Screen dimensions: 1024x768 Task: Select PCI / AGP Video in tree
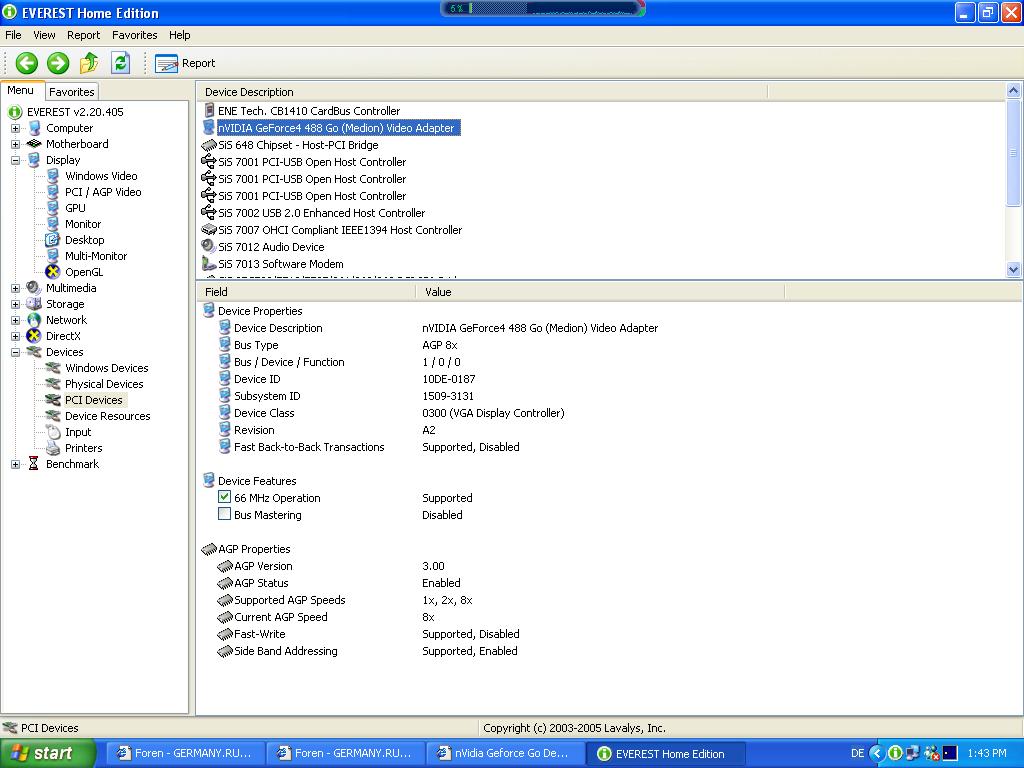(x=103, y=192)
